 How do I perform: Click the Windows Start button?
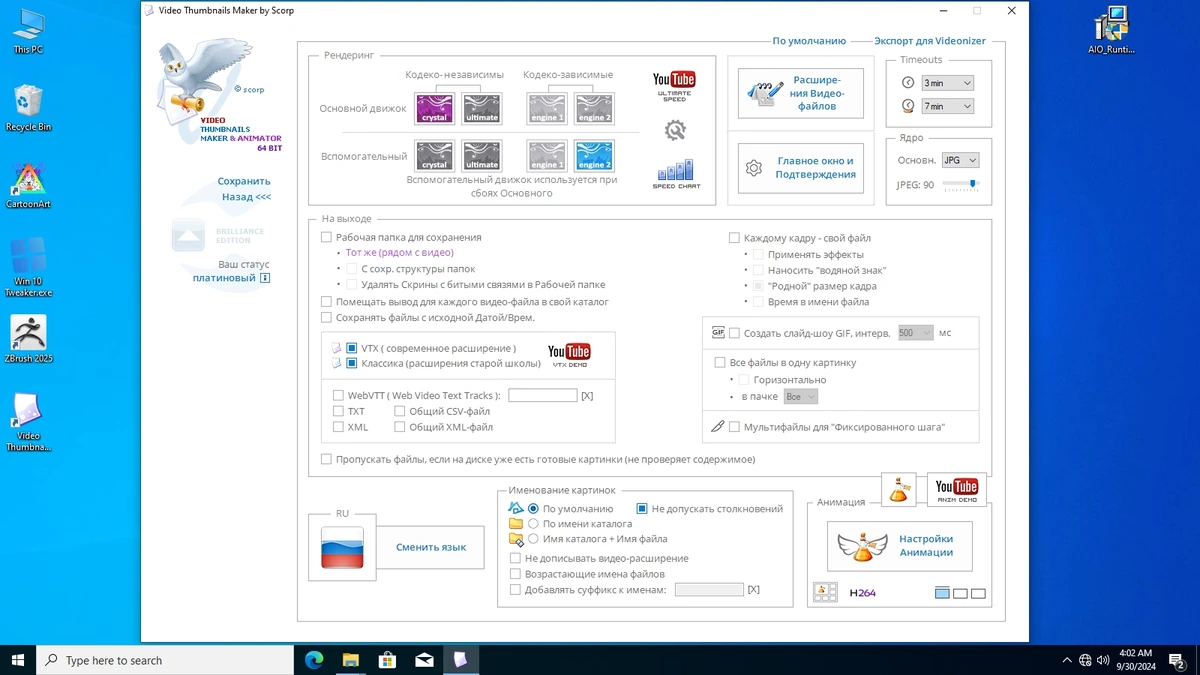pyautogui.click(x=18, y=660)
